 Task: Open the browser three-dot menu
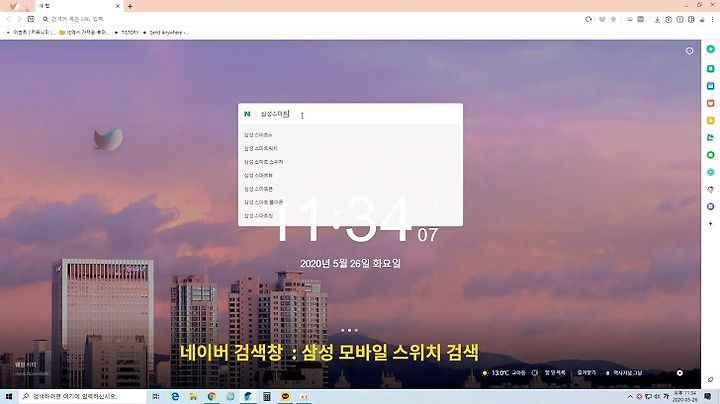coord(713,19)
